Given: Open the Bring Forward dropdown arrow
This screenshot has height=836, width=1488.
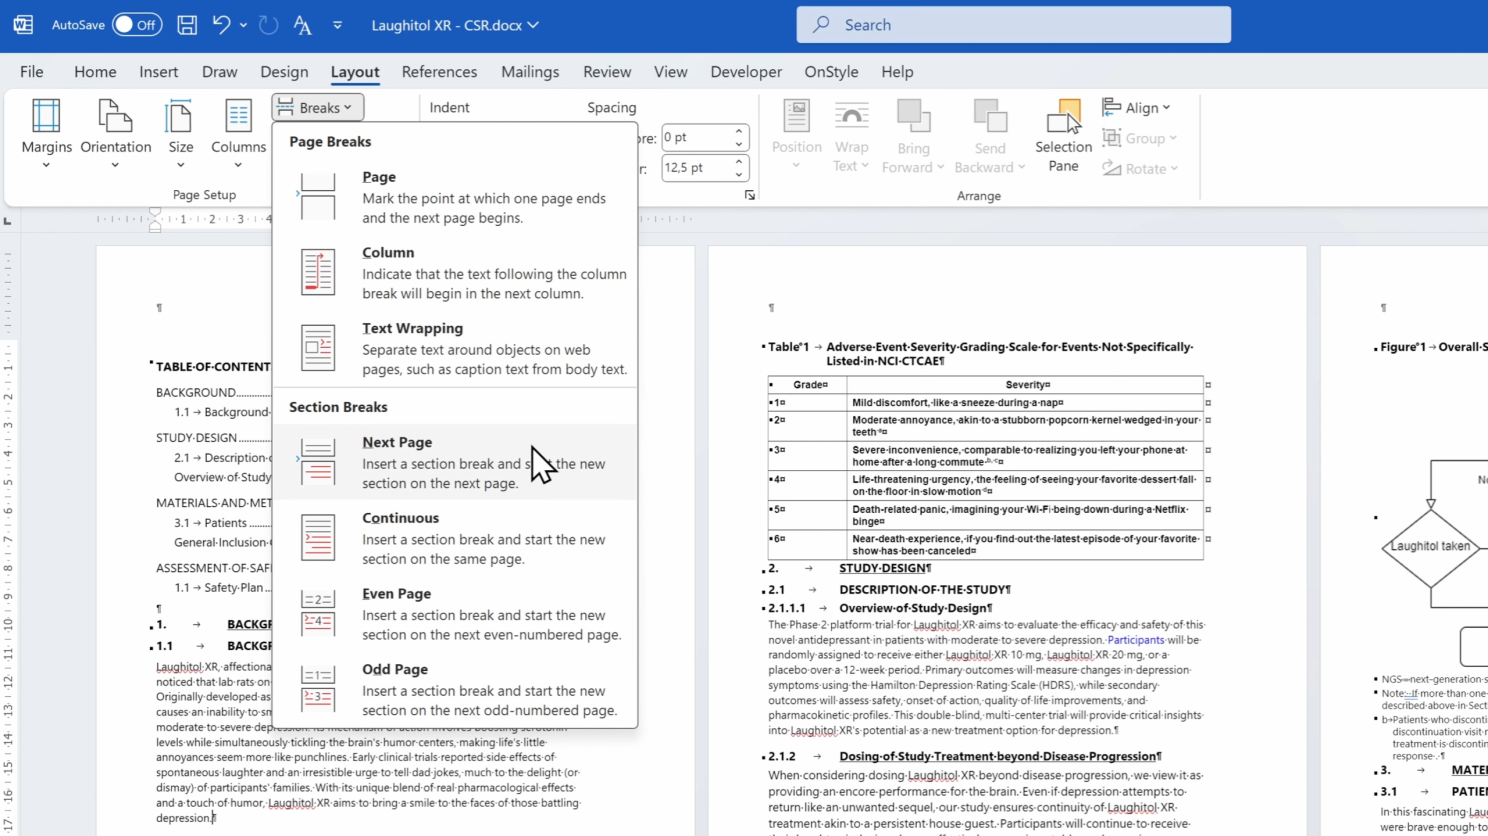Looking at the screenshot, I should [940, 168].
